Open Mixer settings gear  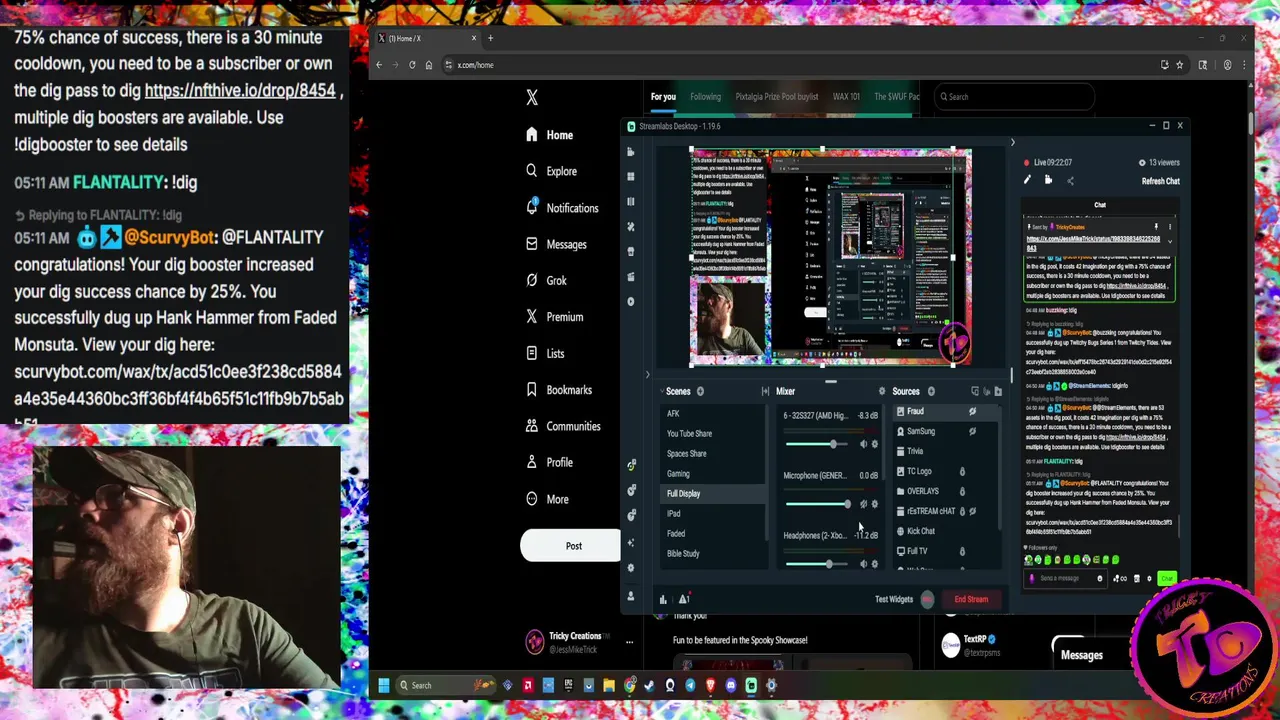[881, 391]
